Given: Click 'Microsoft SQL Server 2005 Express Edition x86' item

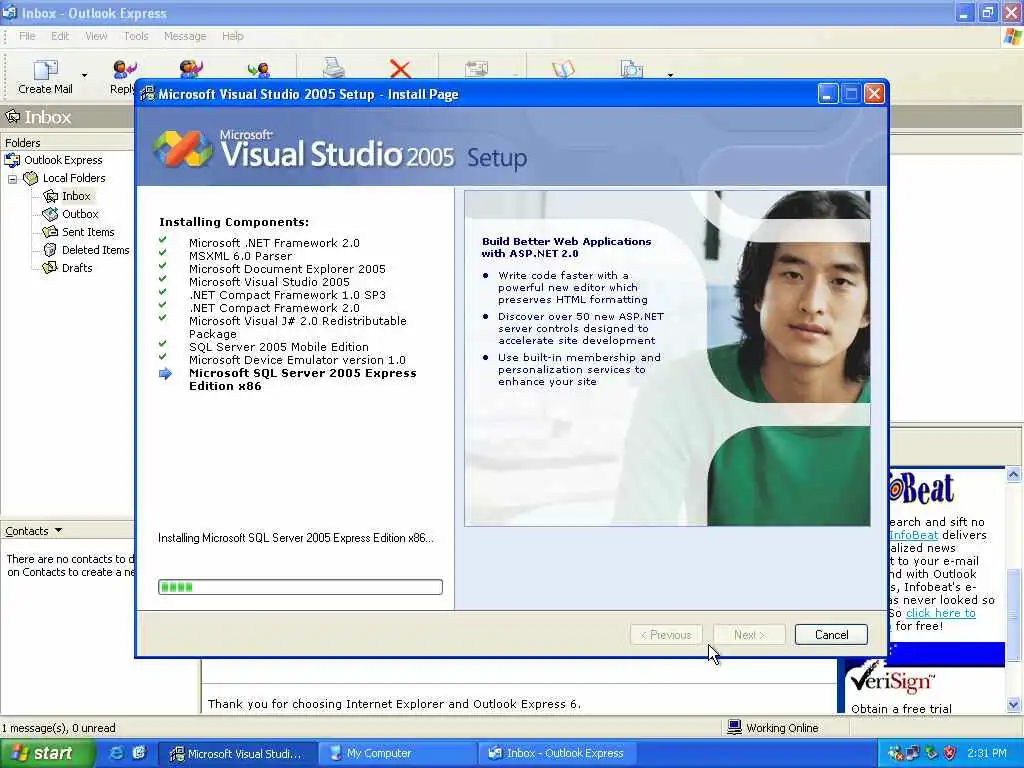Looking at the screenshot, I should [302, 379].
